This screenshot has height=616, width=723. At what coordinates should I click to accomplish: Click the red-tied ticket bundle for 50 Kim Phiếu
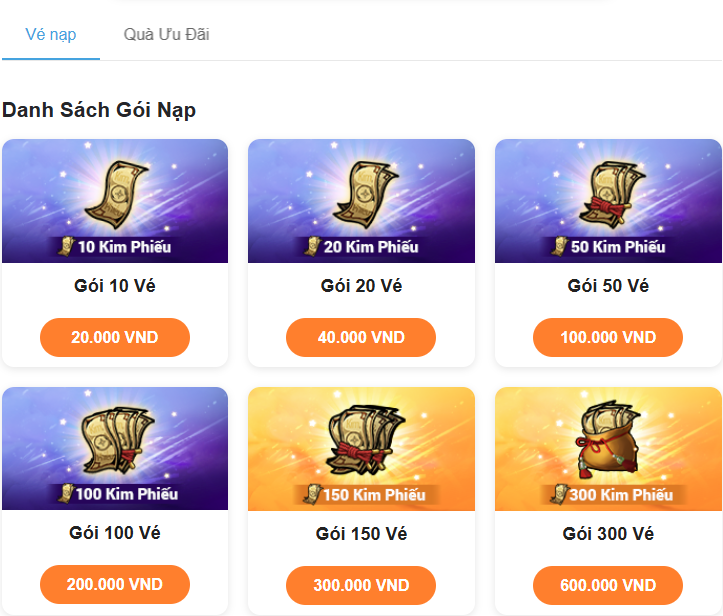coord(612,194)
